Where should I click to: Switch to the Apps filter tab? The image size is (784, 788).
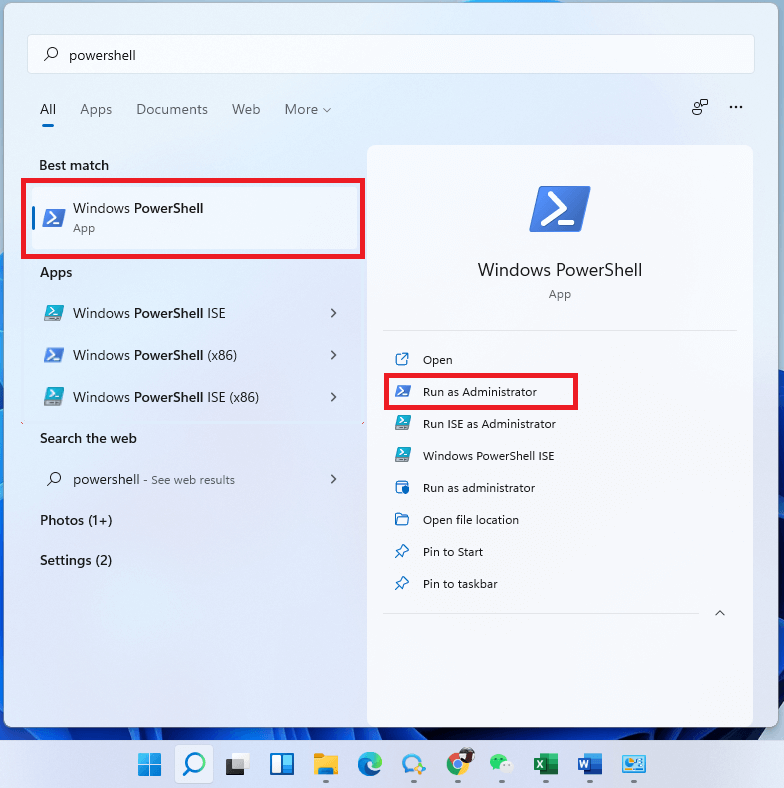click(96, 110)
